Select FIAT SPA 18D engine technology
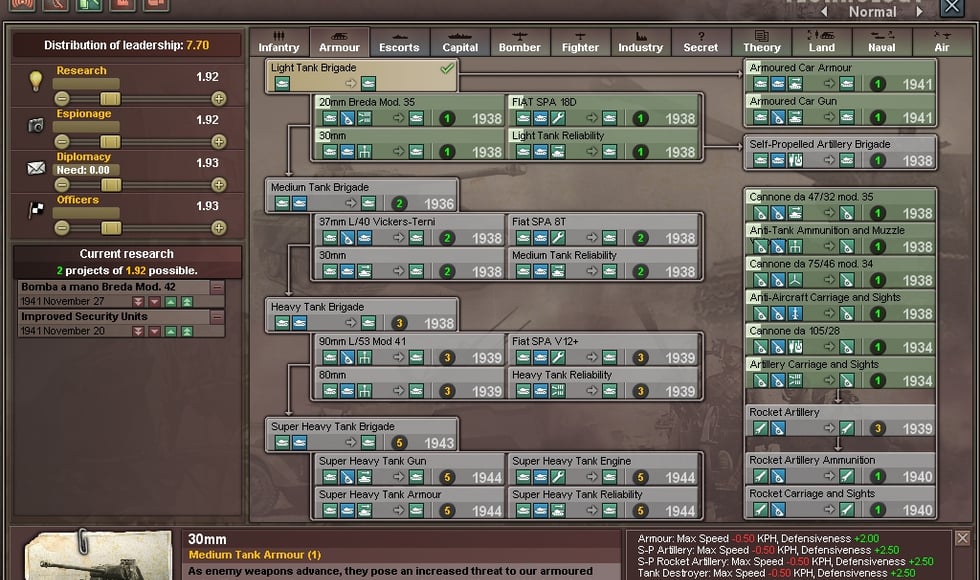The height and width of the screenshot is (580, 980). tap(603, 110)
